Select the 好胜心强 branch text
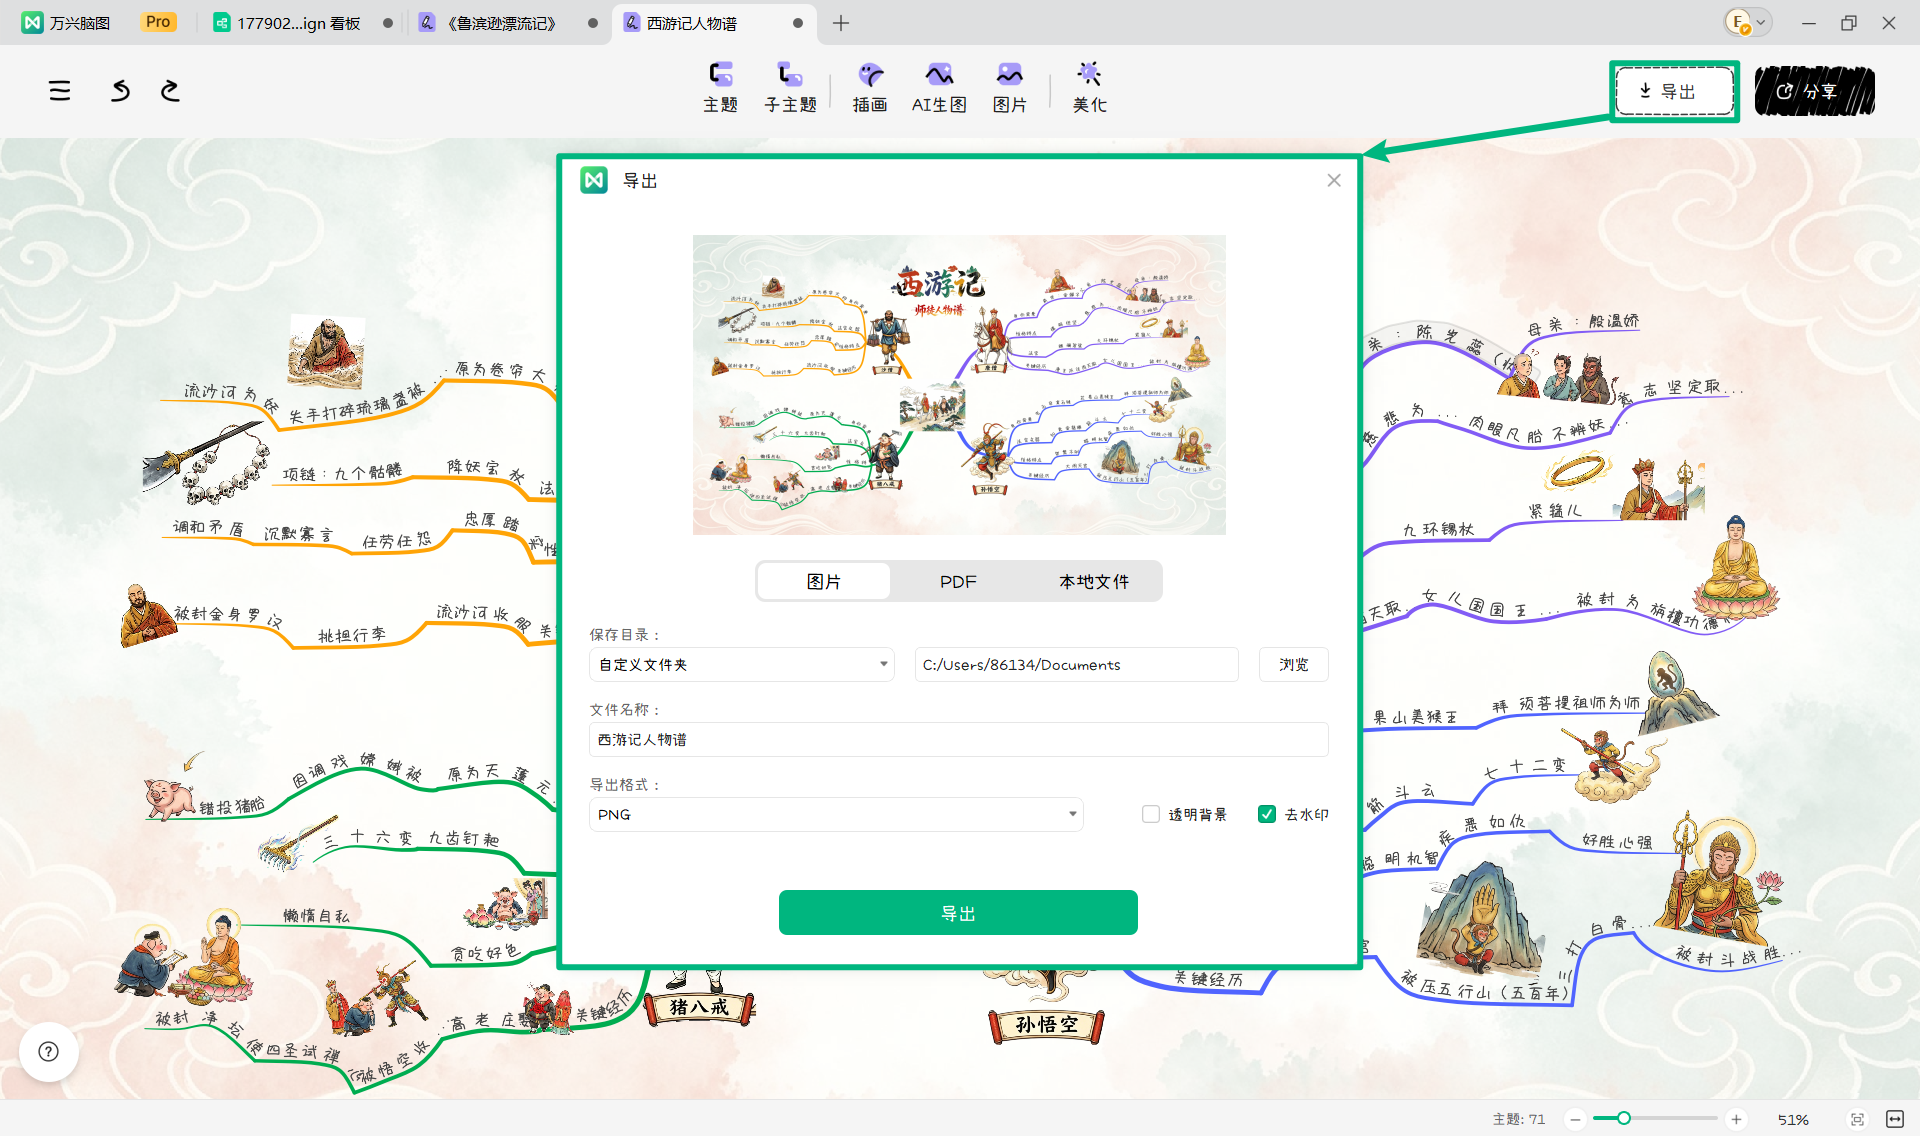Image resolution: width=1920 pixels, height=1136 pixels. (1616, 841)
